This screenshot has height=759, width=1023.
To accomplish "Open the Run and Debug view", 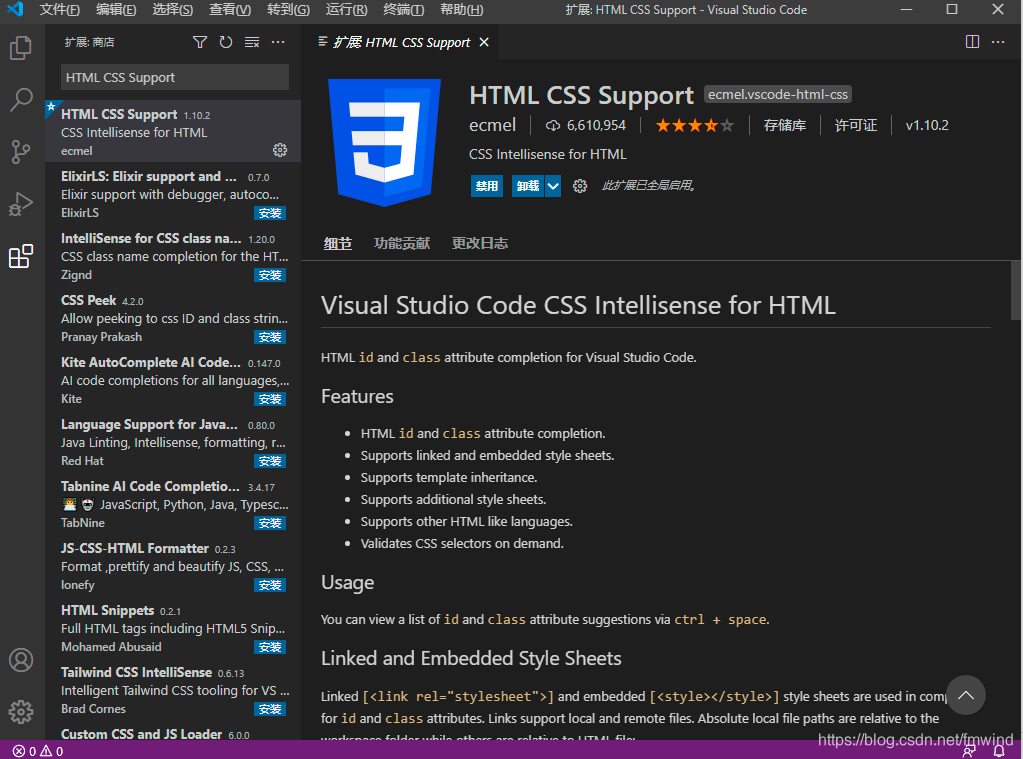I will [21, 204].
